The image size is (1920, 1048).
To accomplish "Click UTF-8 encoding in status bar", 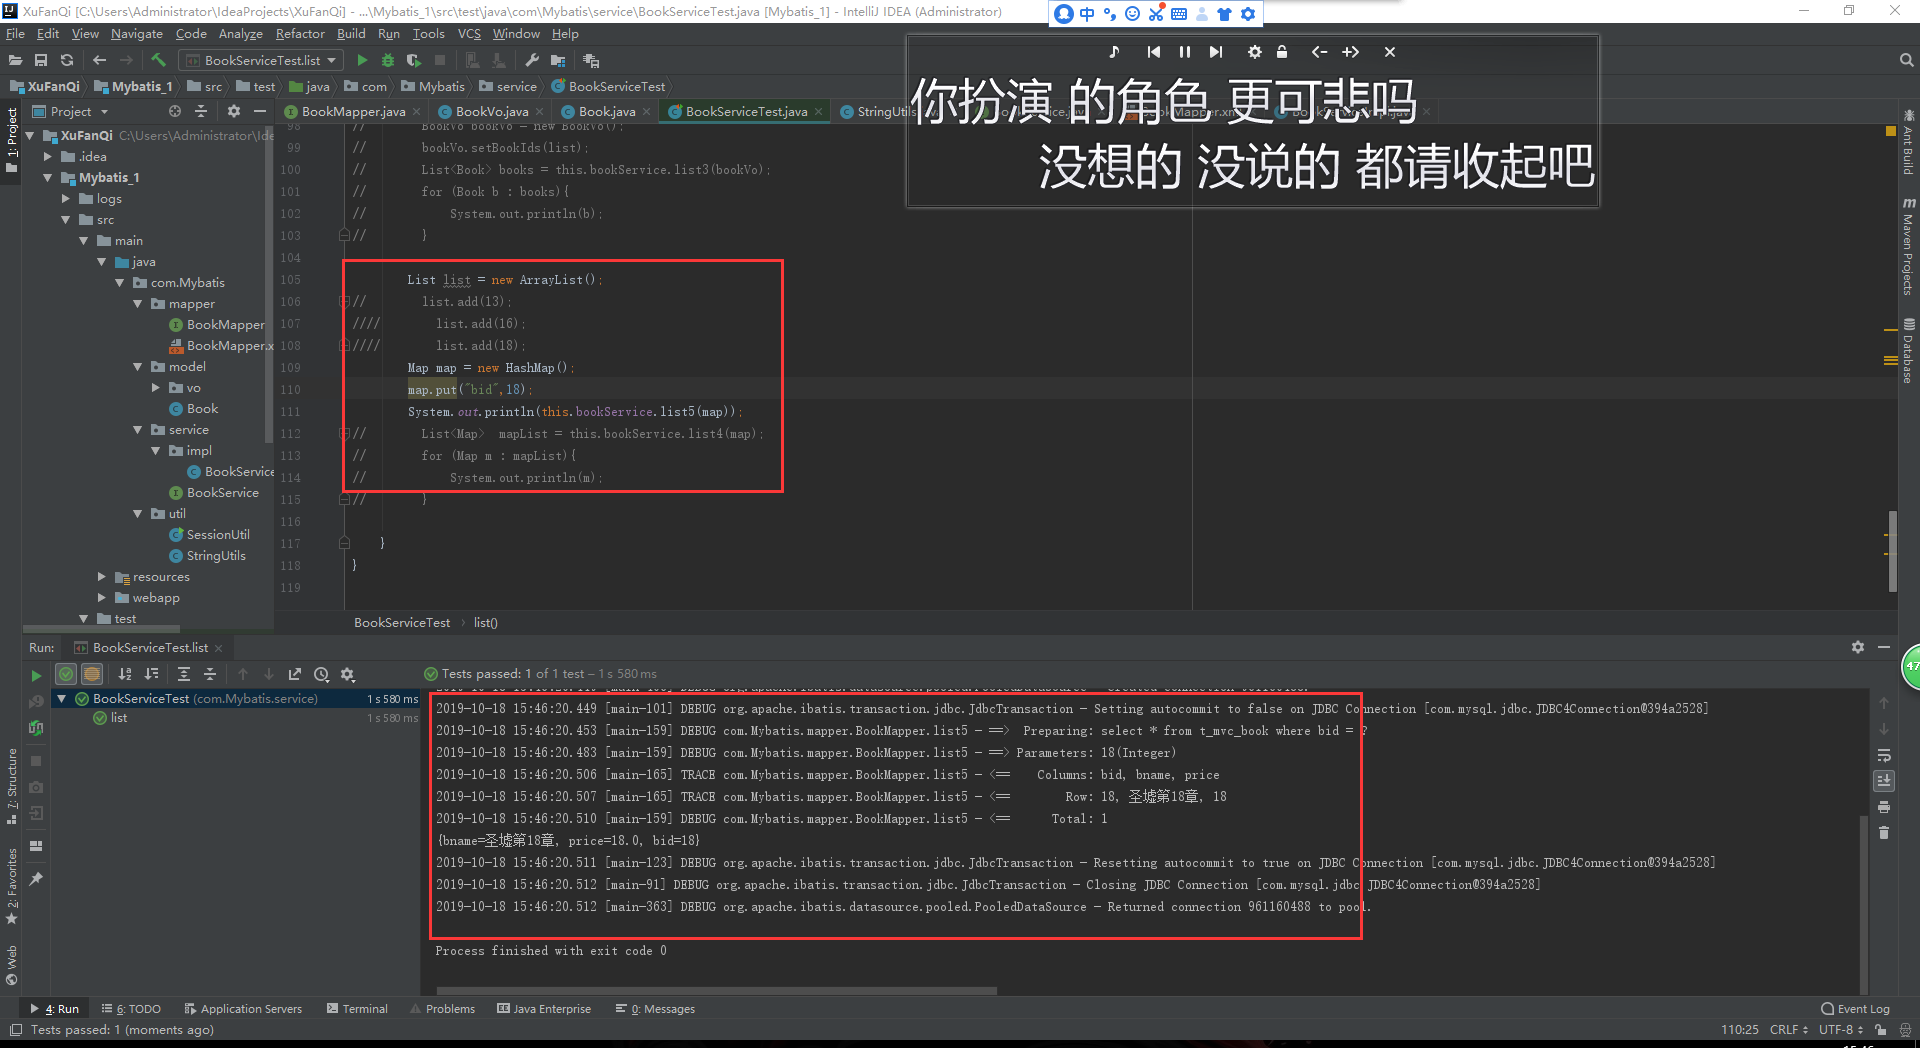I will (x=1840, y=1030).
